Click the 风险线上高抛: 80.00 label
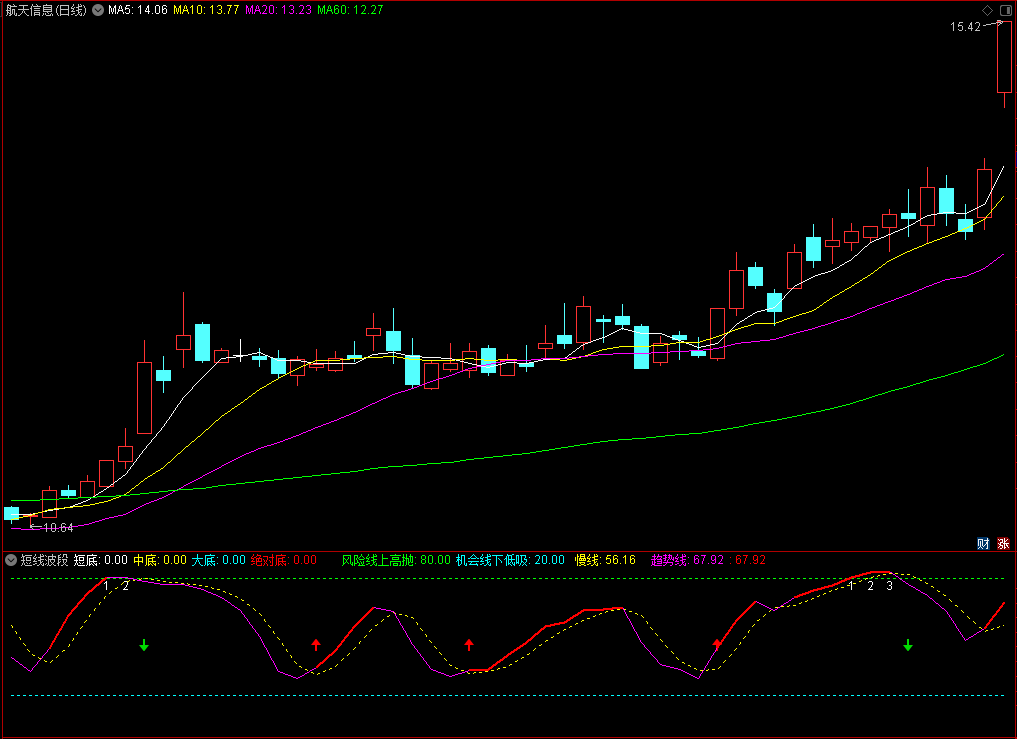1017x739 pixels. tap(396, 560)
